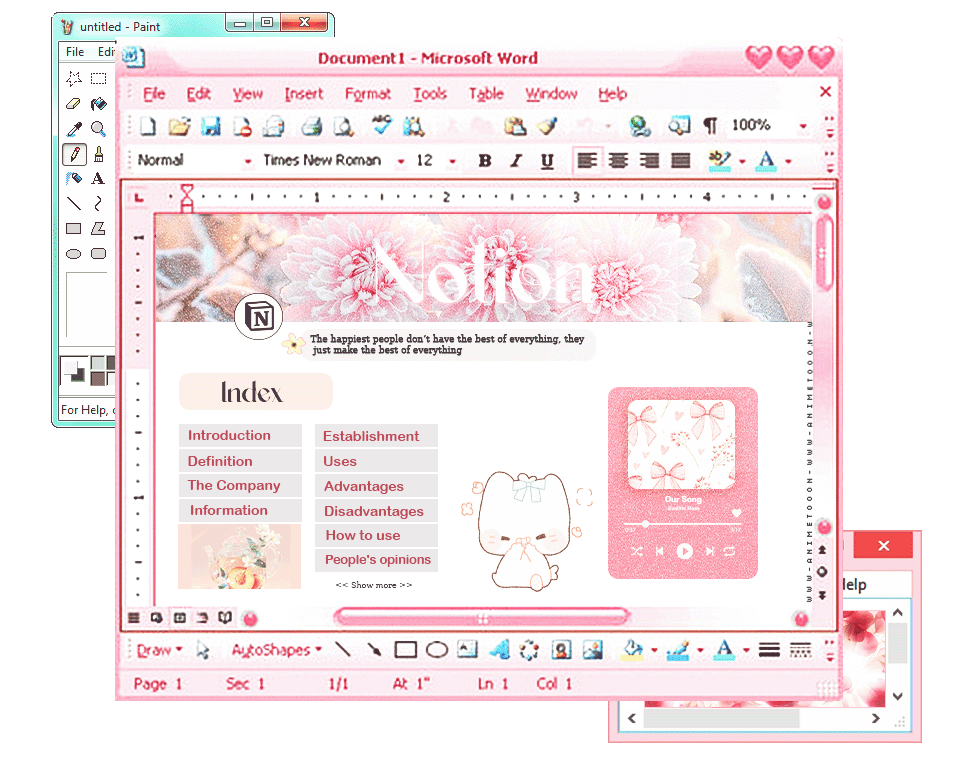The image size is (960, 760).
Task: Open the Establishment index link
Action: point(377,436)
